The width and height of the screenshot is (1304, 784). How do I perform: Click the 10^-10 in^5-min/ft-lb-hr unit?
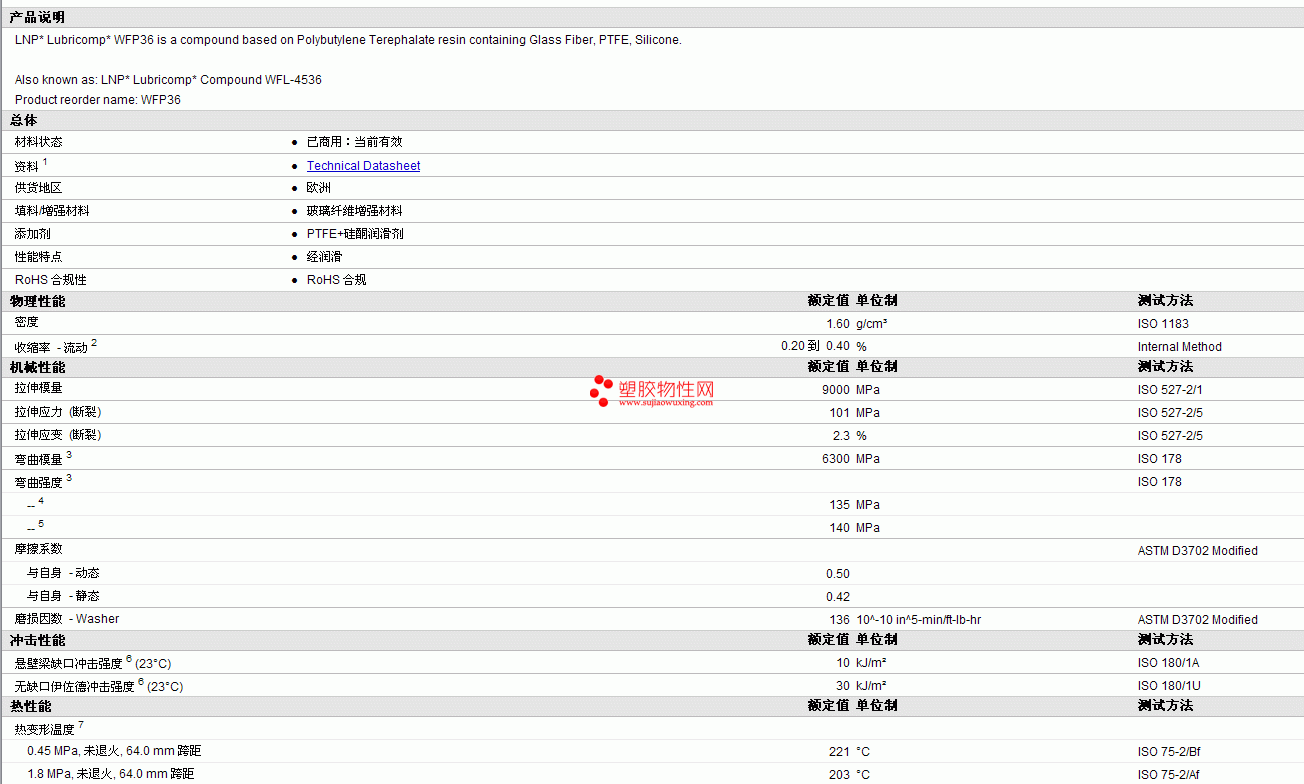[918, 620]
